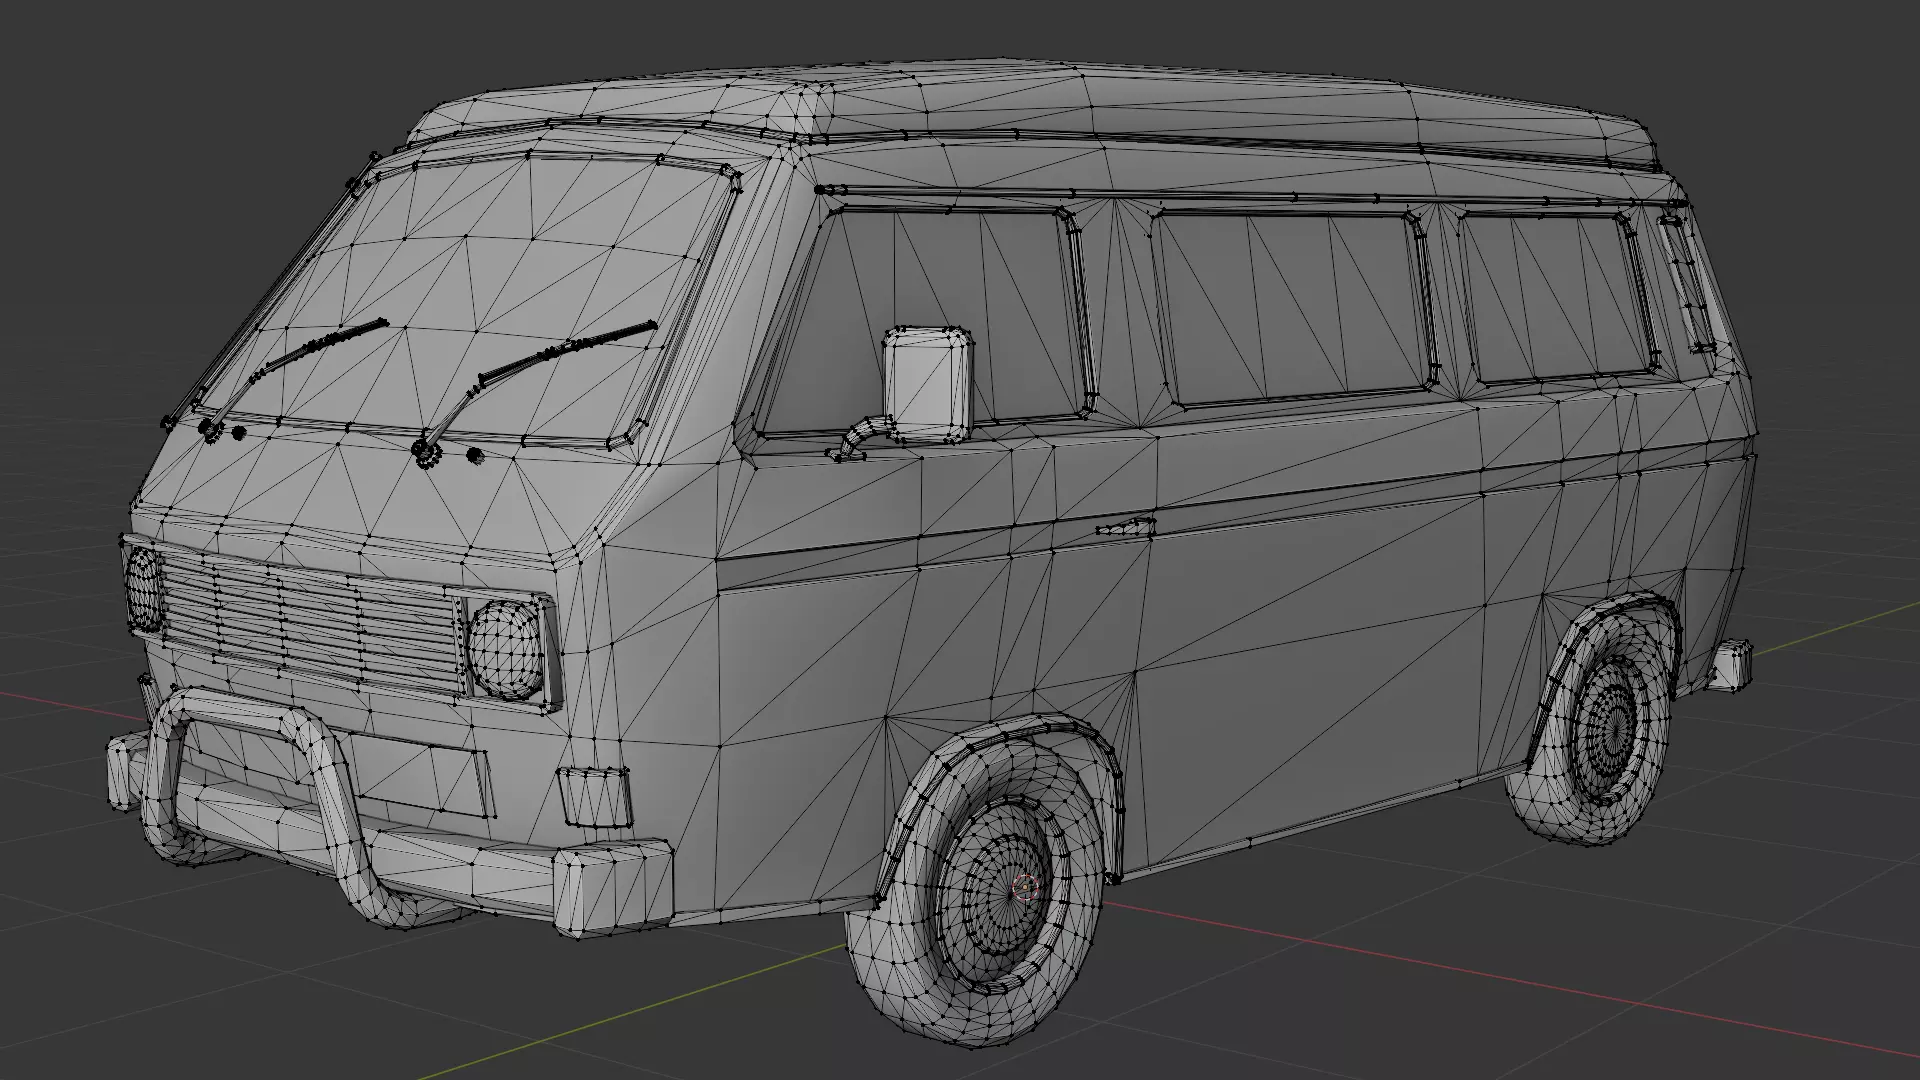Select the front corner turn signal
Viewport: 1920px width, 1080px height.
coord(593,797)
